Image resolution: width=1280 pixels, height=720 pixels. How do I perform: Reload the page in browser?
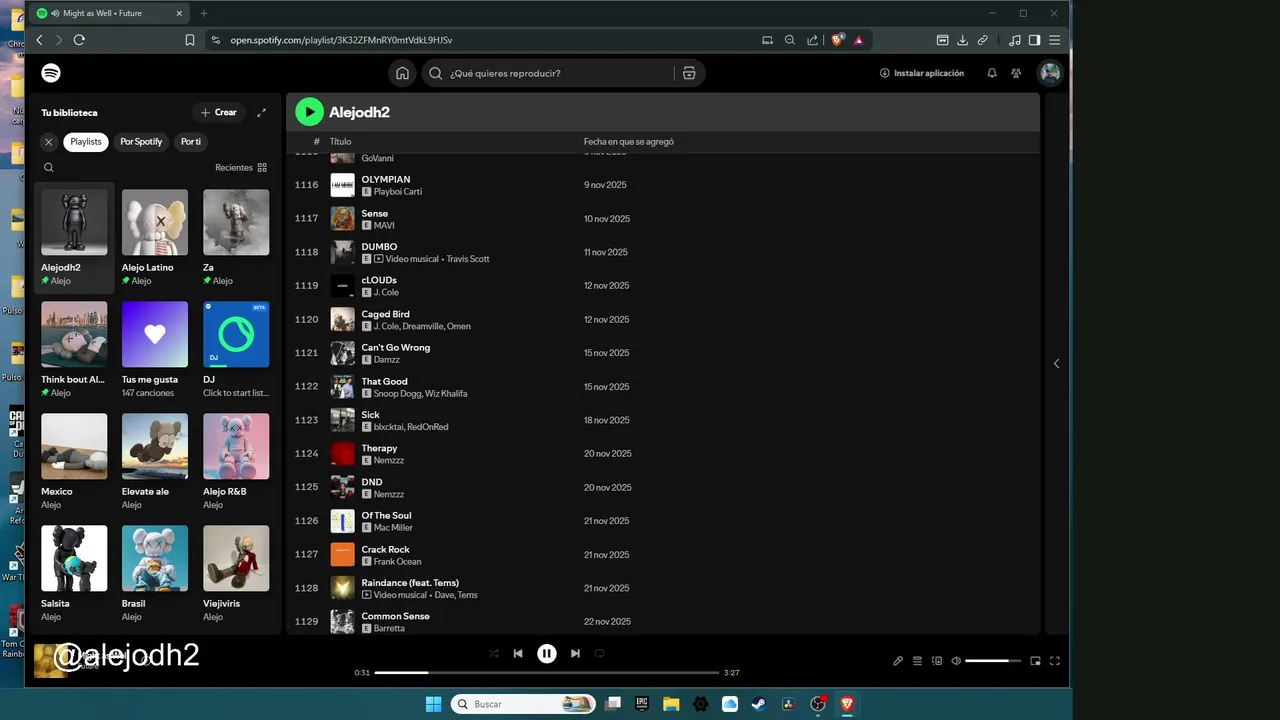(79, 40)
